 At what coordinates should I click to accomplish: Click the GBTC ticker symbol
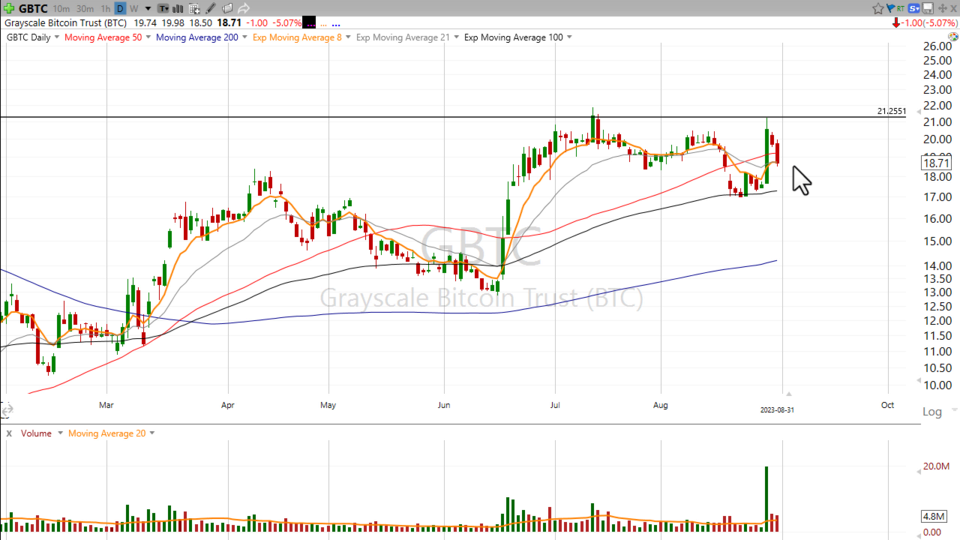33,9
